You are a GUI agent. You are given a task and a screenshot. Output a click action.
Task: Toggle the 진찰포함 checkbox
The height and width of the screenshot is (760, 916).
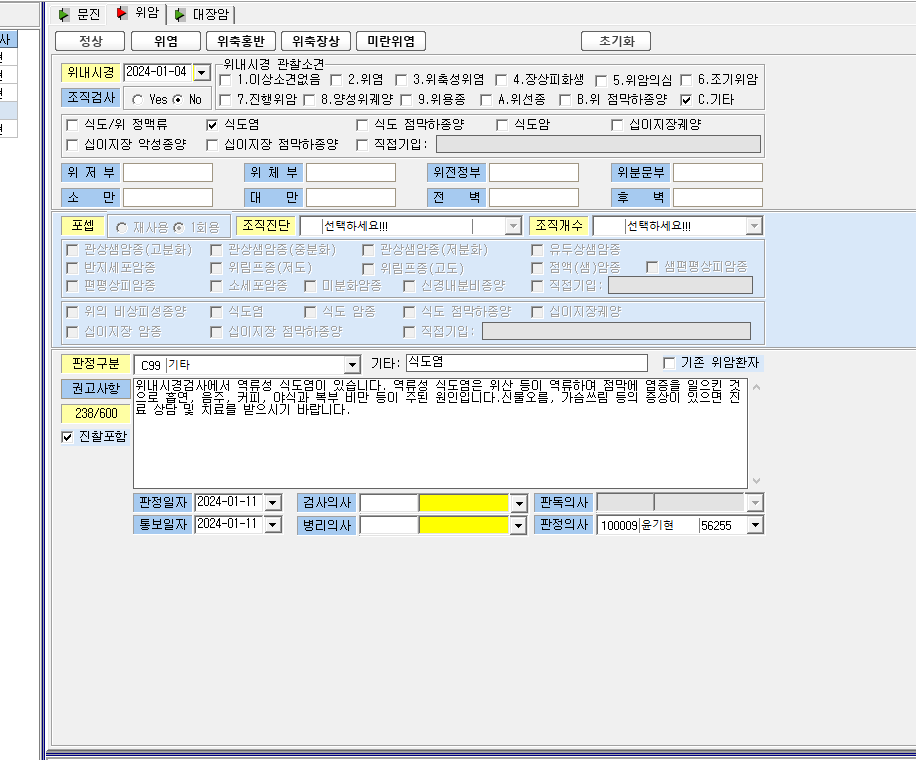[67, 437]
